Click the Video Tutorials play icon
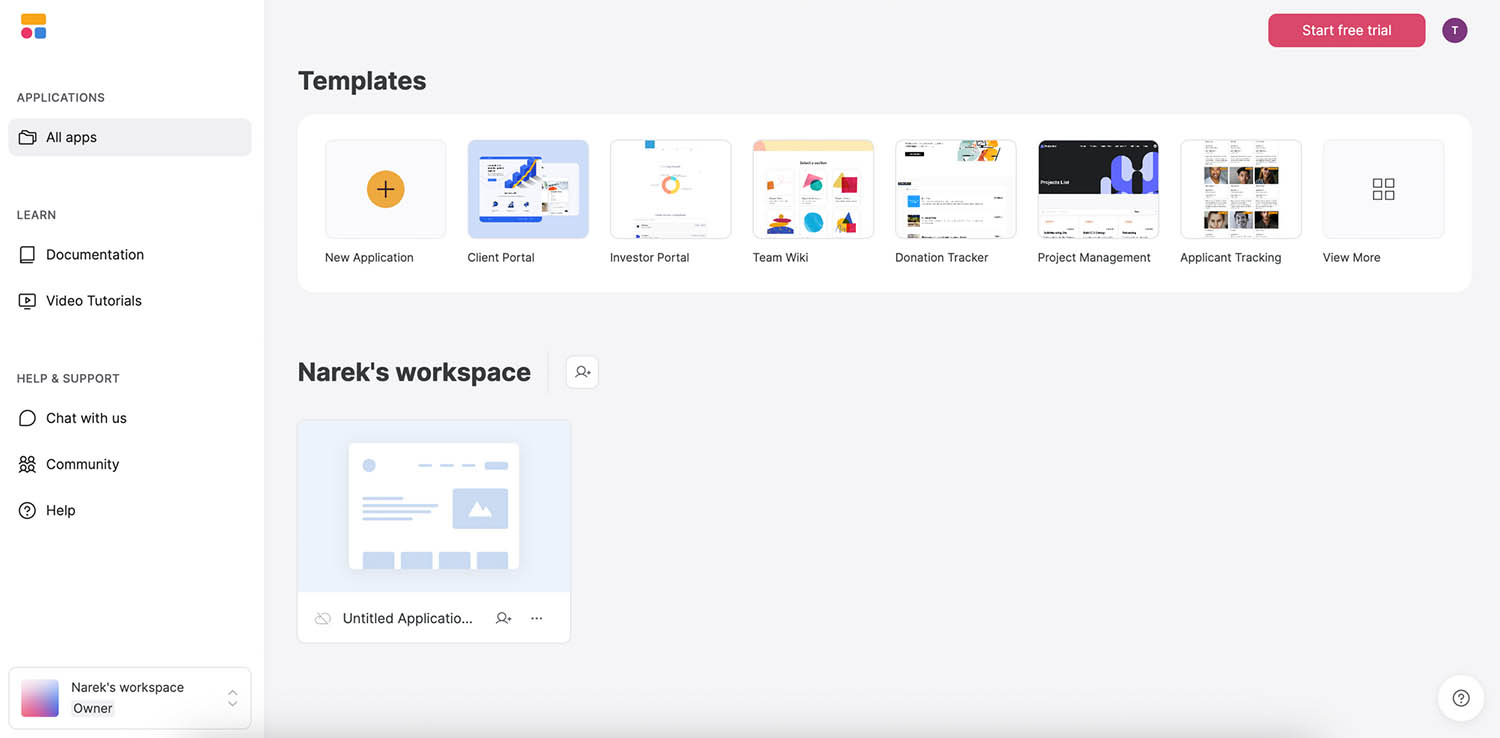The width and height of the screenshot is (1500, 738). tap(27, 301)
